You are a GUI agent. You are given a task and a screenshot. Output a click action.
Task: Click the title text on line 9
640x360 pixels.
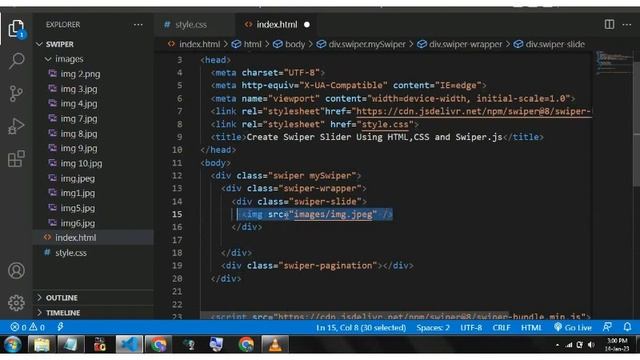pos(374,137)
